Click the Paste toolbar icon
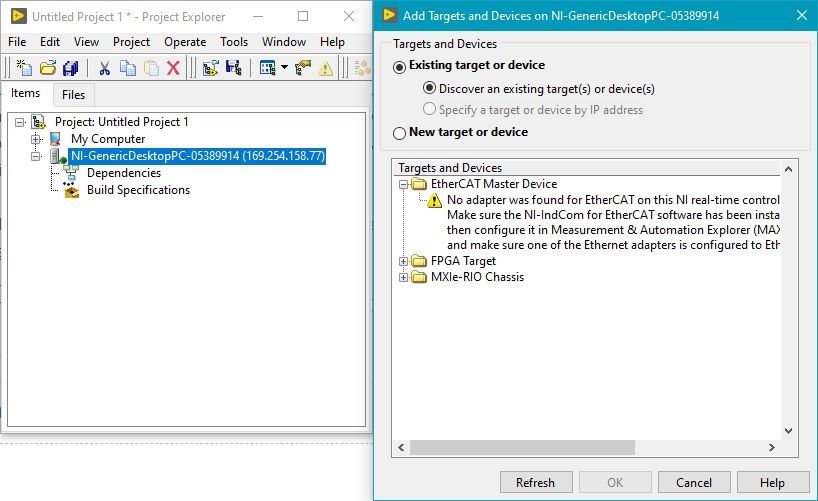 (151, 68)
